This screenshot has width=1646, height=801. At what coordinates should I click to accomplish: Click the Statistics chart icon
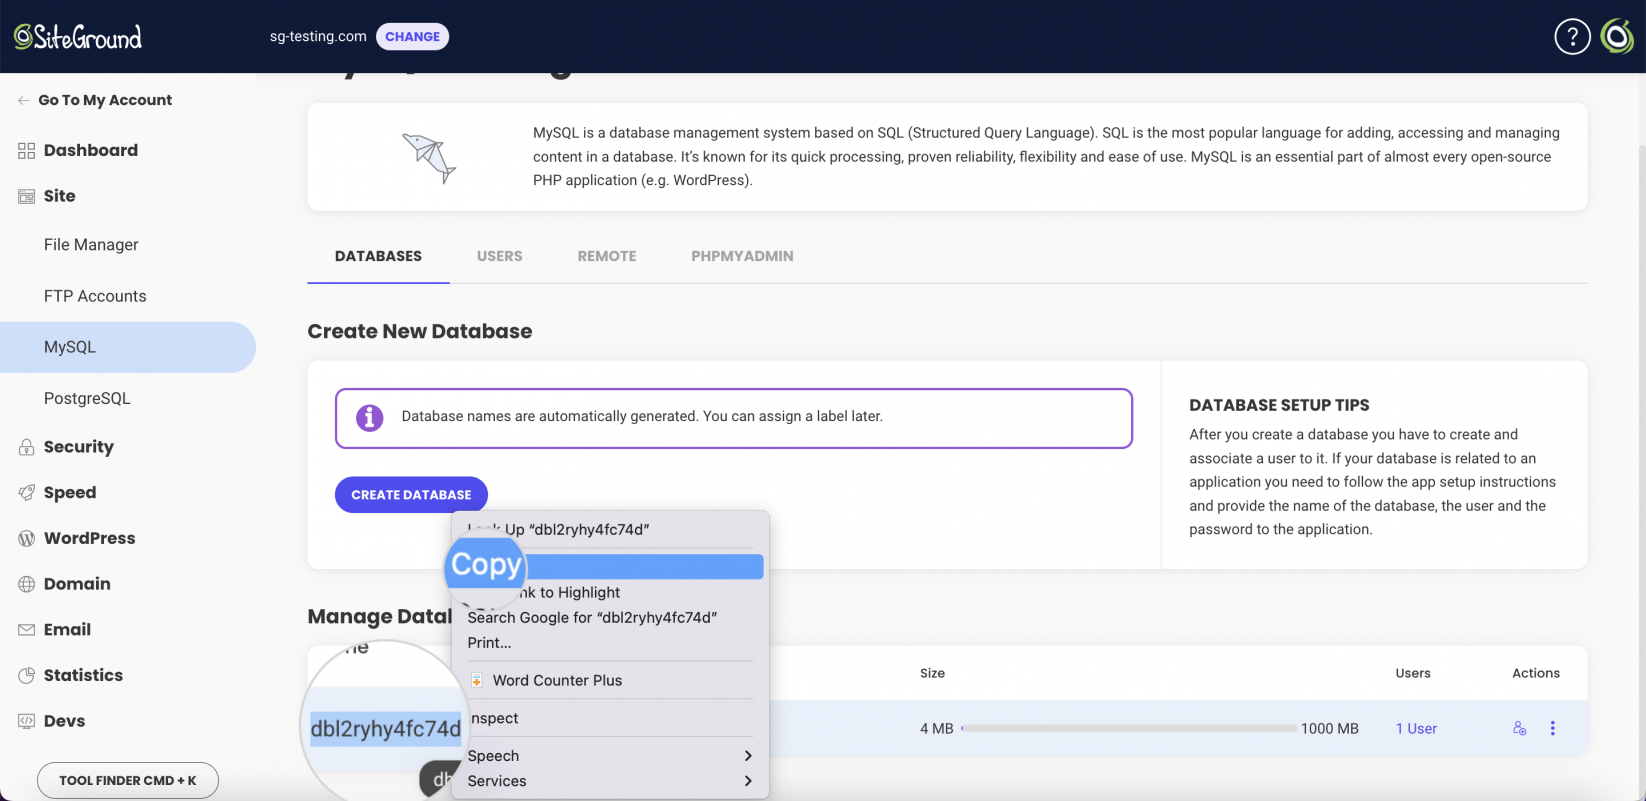tap(27, 676)
